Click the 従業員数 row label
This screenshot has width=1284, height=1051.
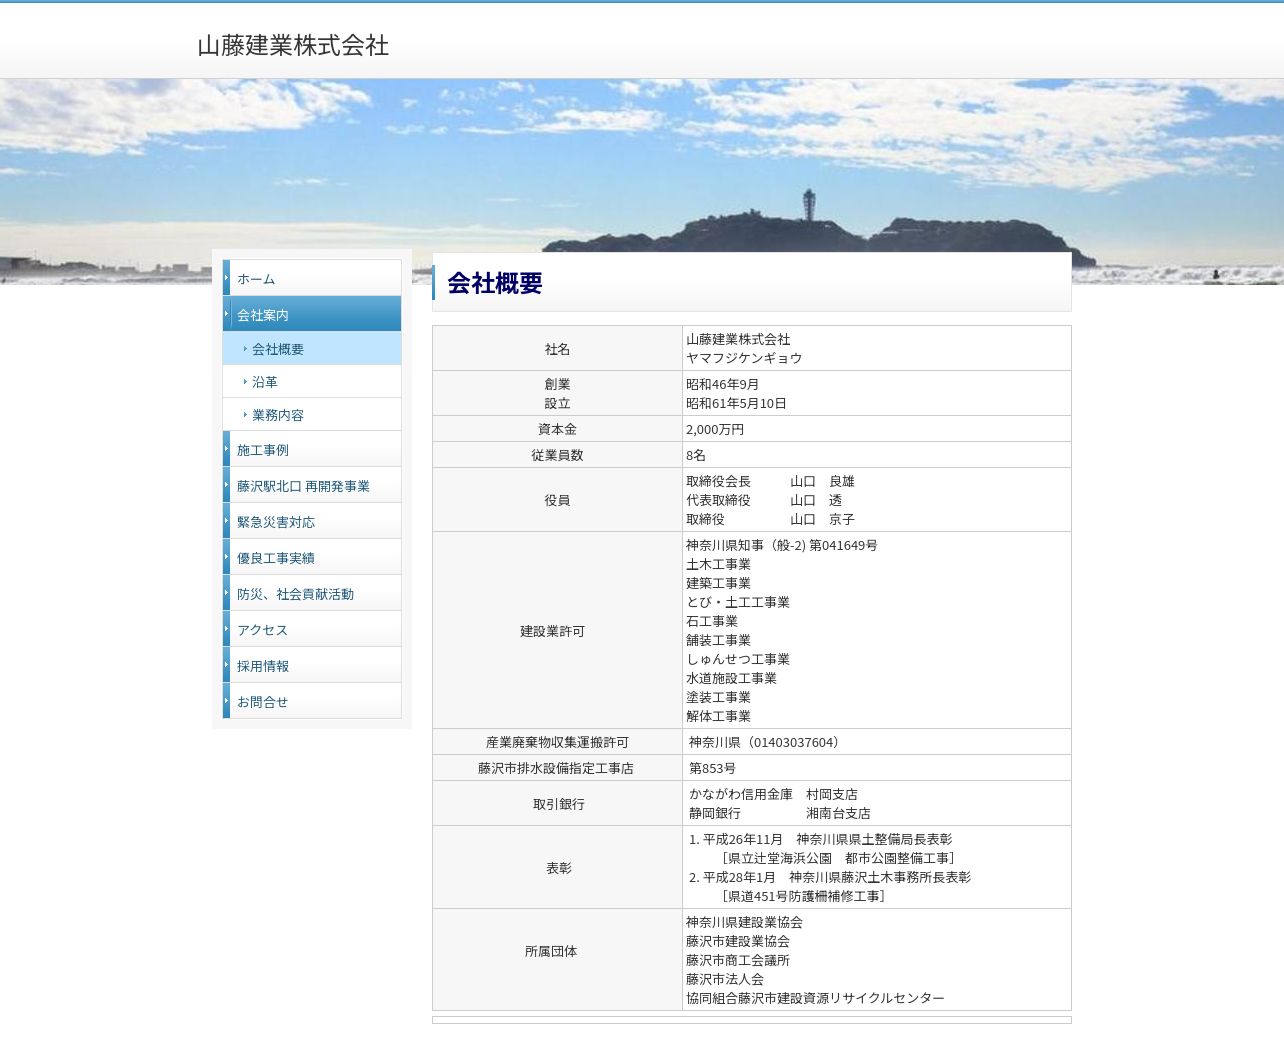(x=557, y=455)
